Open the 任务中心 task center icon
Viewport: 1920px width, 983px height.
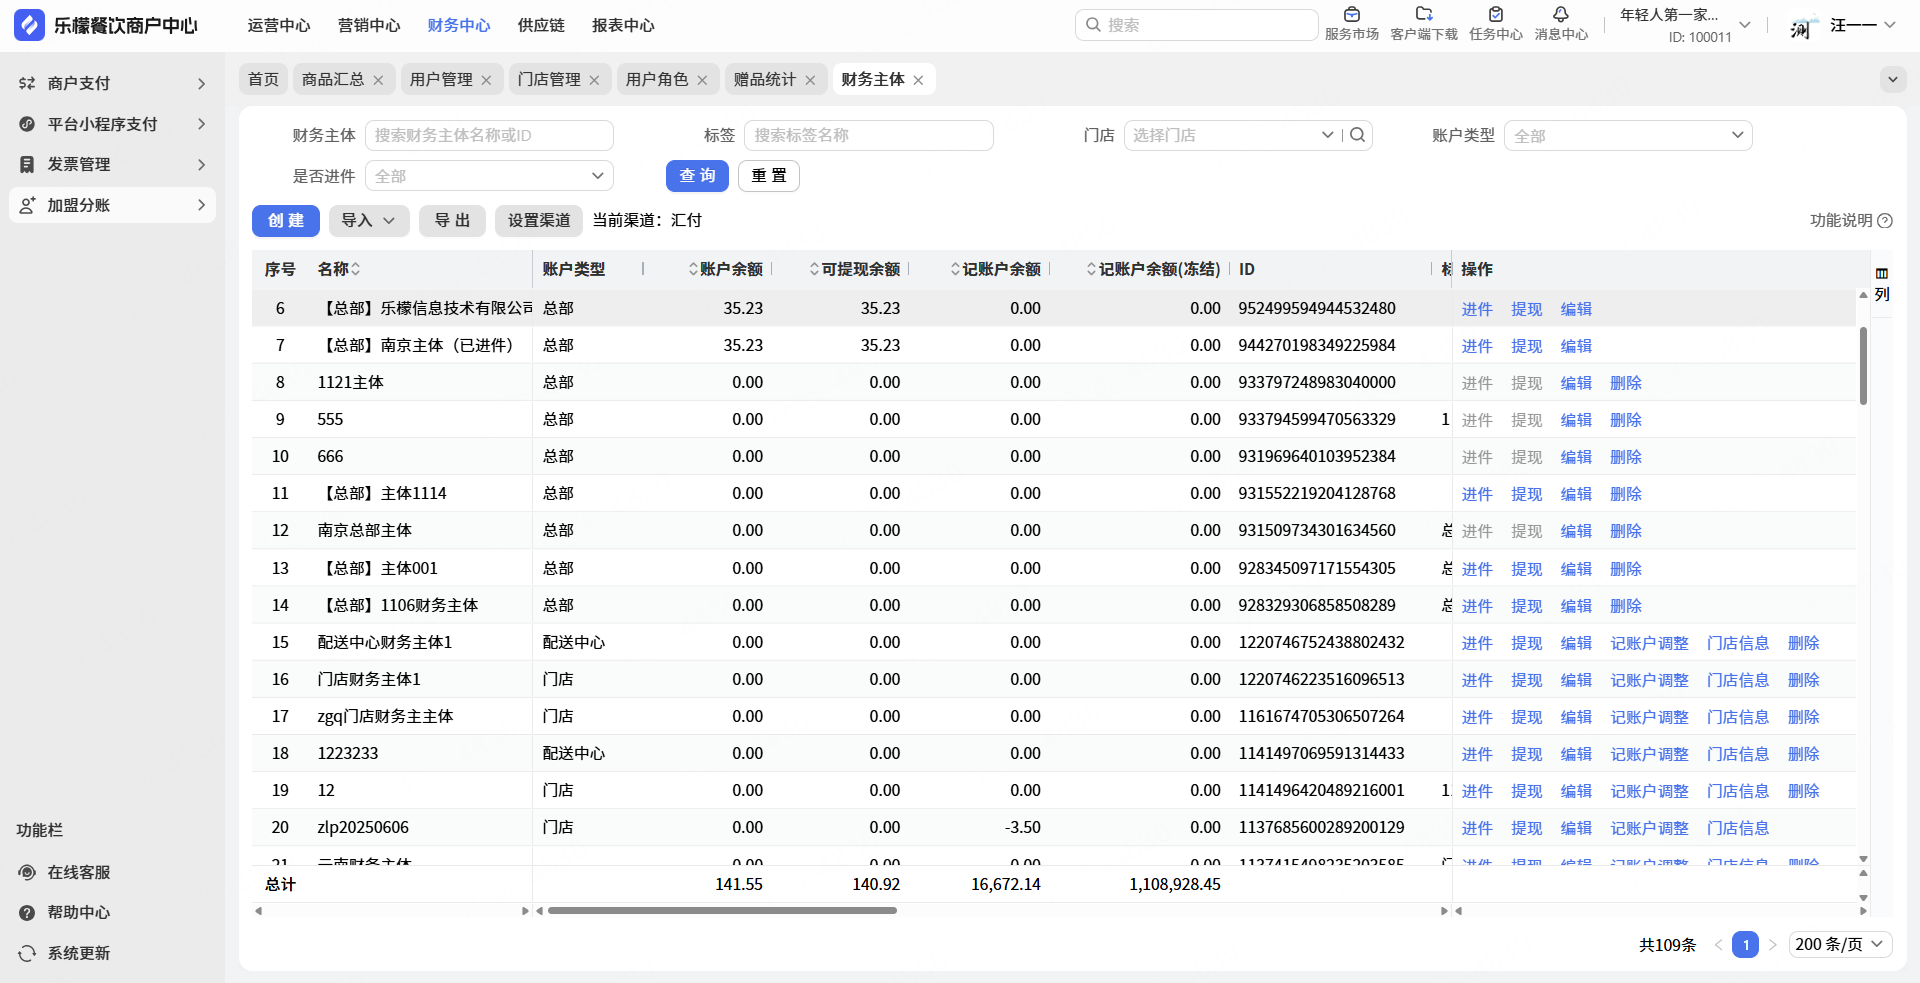point(1495,15)
